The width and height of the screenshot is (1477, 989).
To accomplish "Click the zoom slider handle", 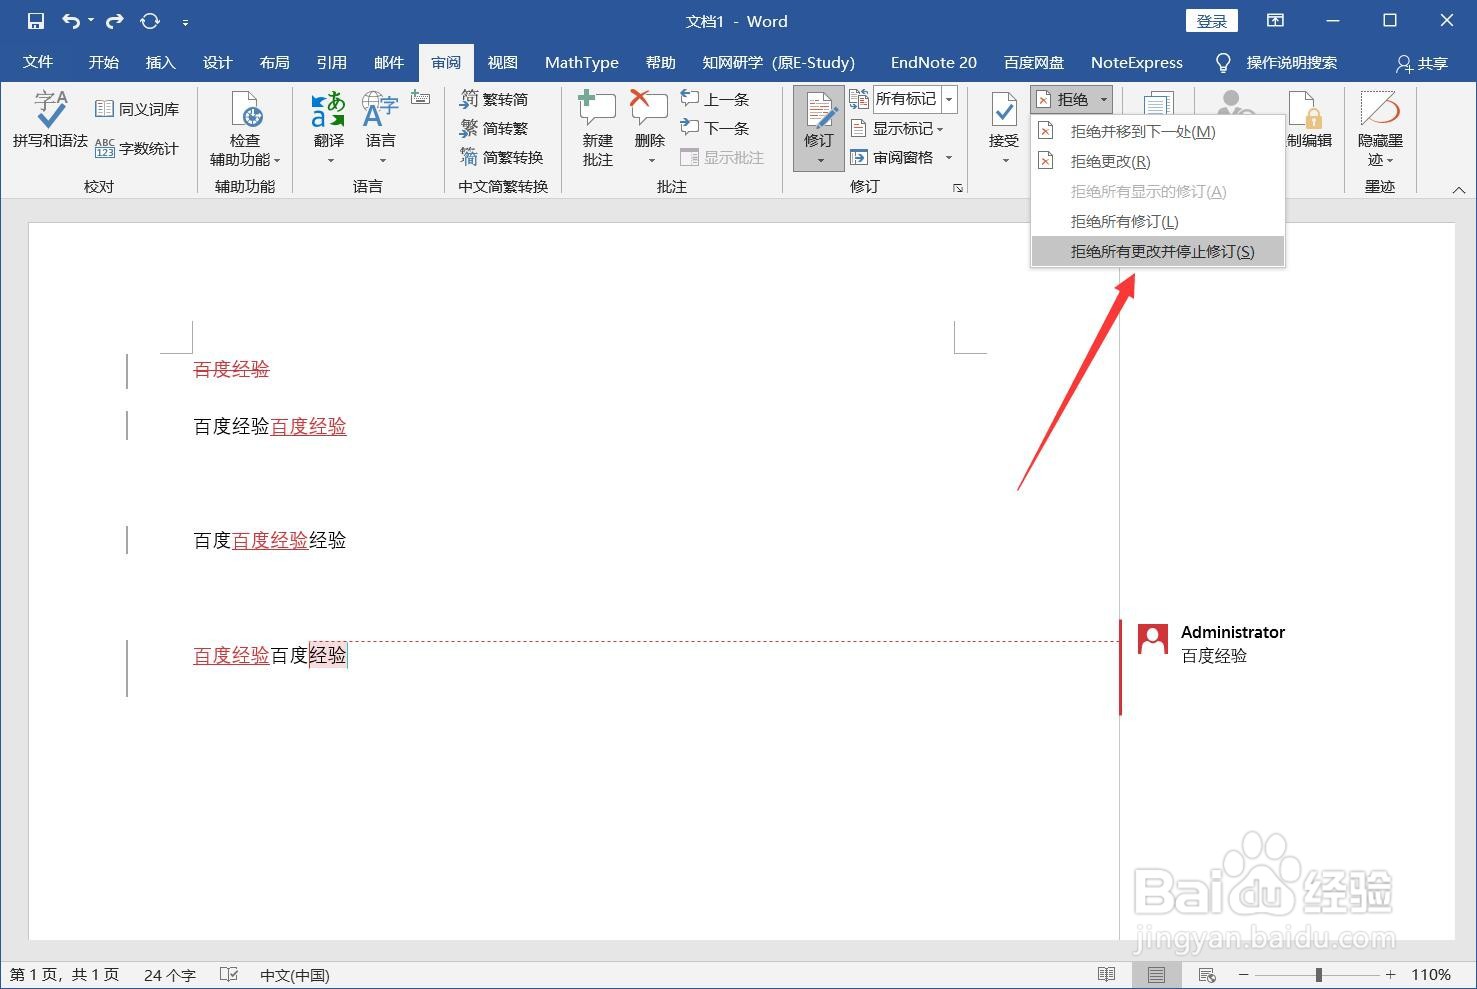I will [1319, 975].
